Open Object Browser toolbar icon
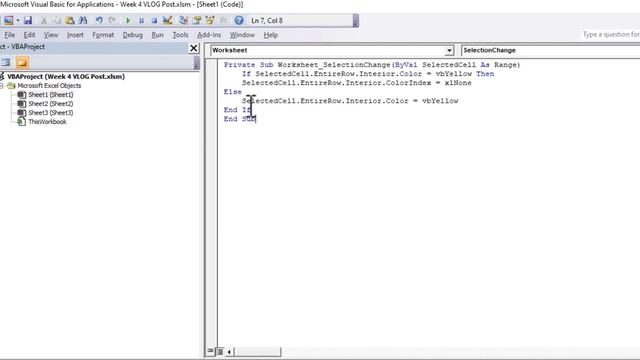Screen dimensions: 640x360 [210, 20]
